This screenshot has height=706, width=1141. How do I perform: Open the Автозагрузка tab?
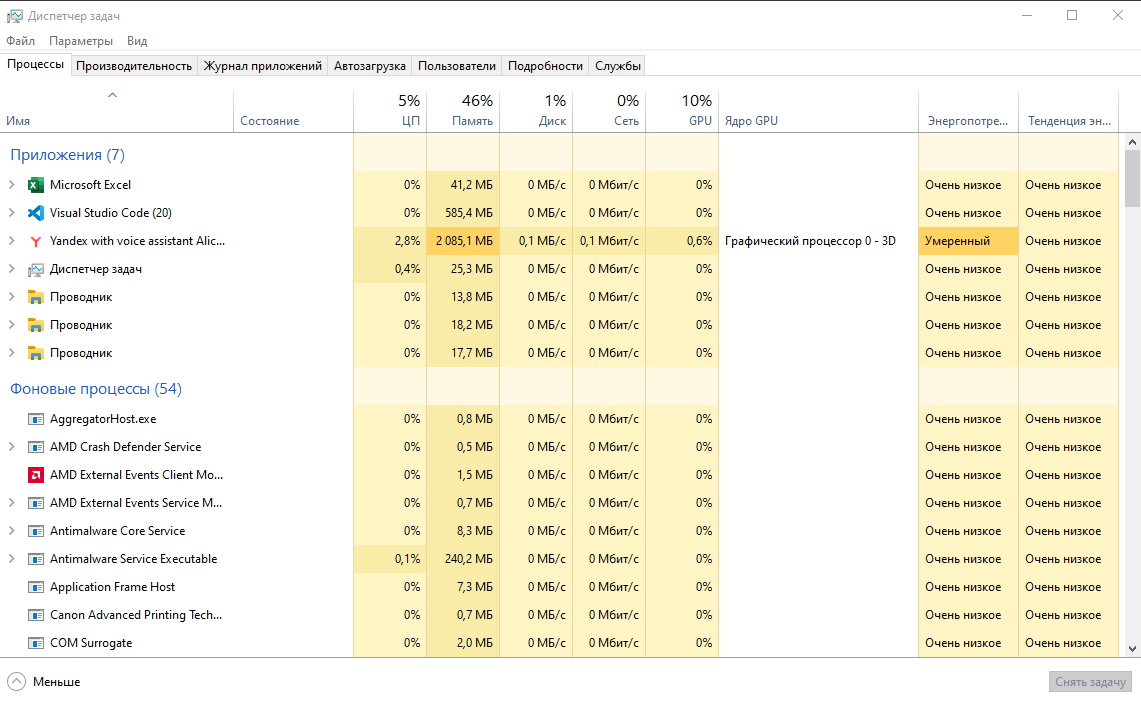(x=370, y=66)
